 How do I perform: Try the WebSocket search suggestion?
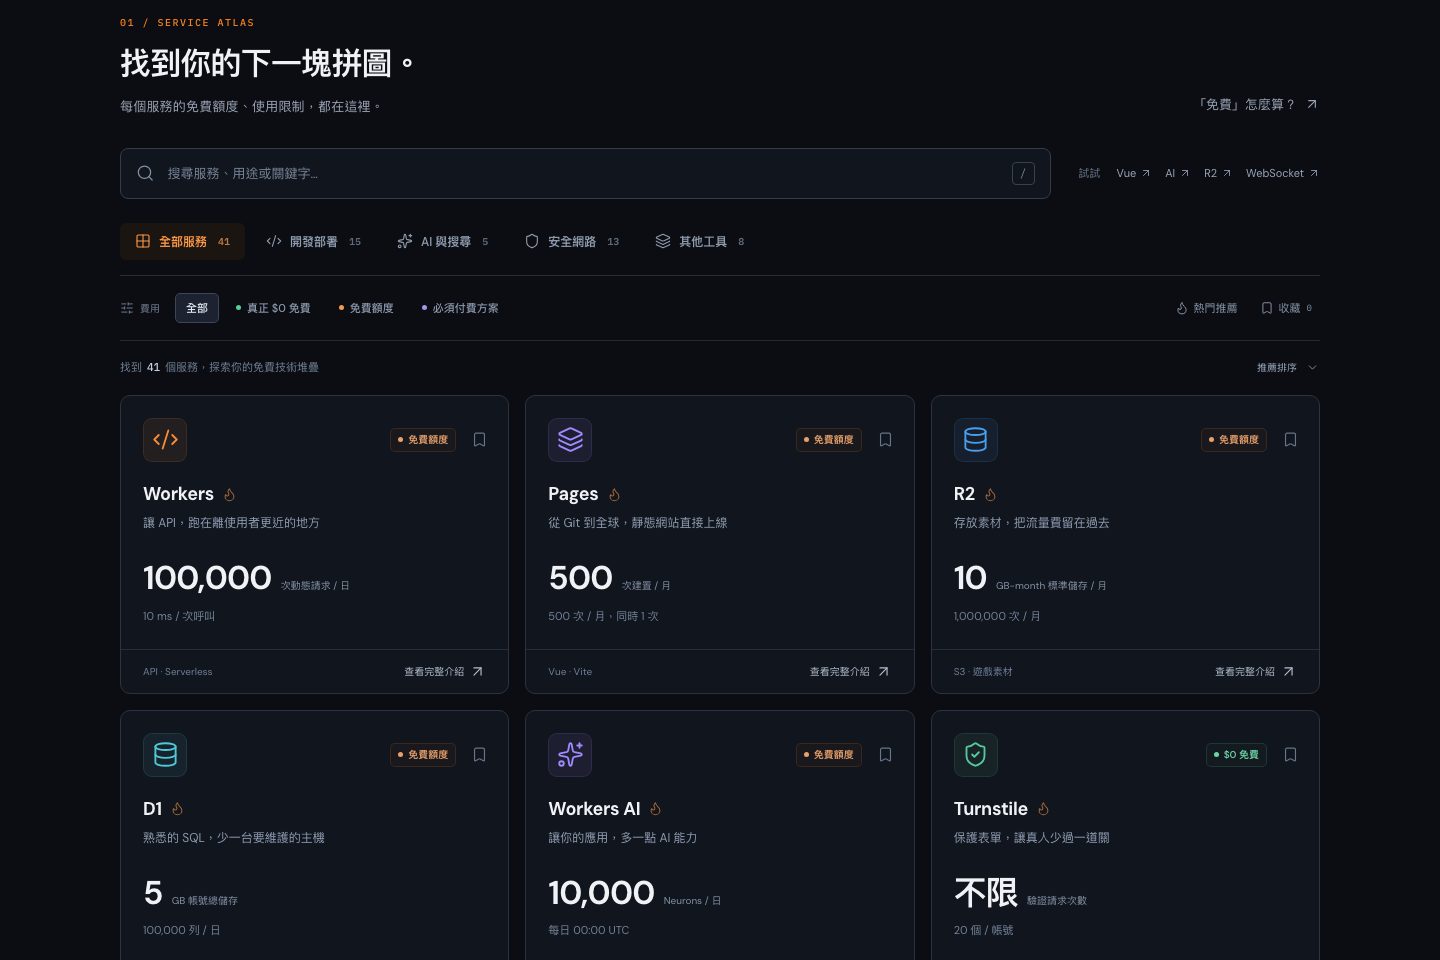point(1282,173)
